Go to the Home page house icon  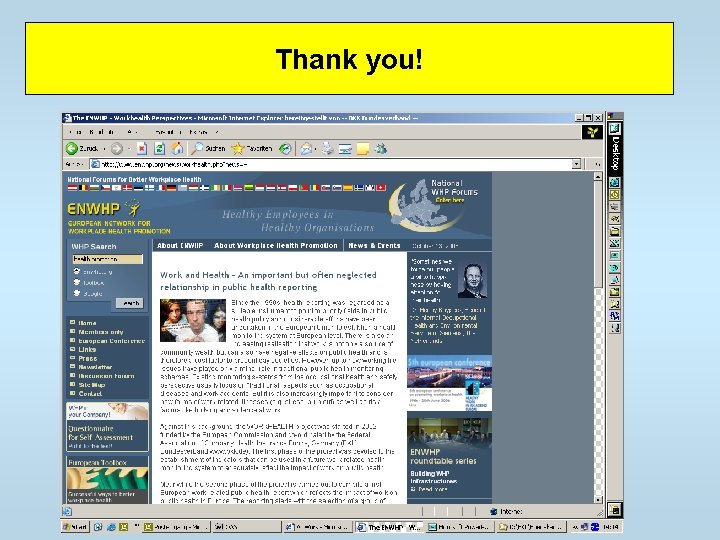pos(177,148)
